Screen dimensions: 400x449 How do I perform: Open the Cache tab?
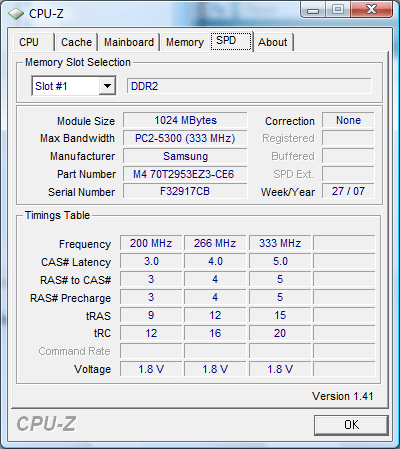pos(76,42)
